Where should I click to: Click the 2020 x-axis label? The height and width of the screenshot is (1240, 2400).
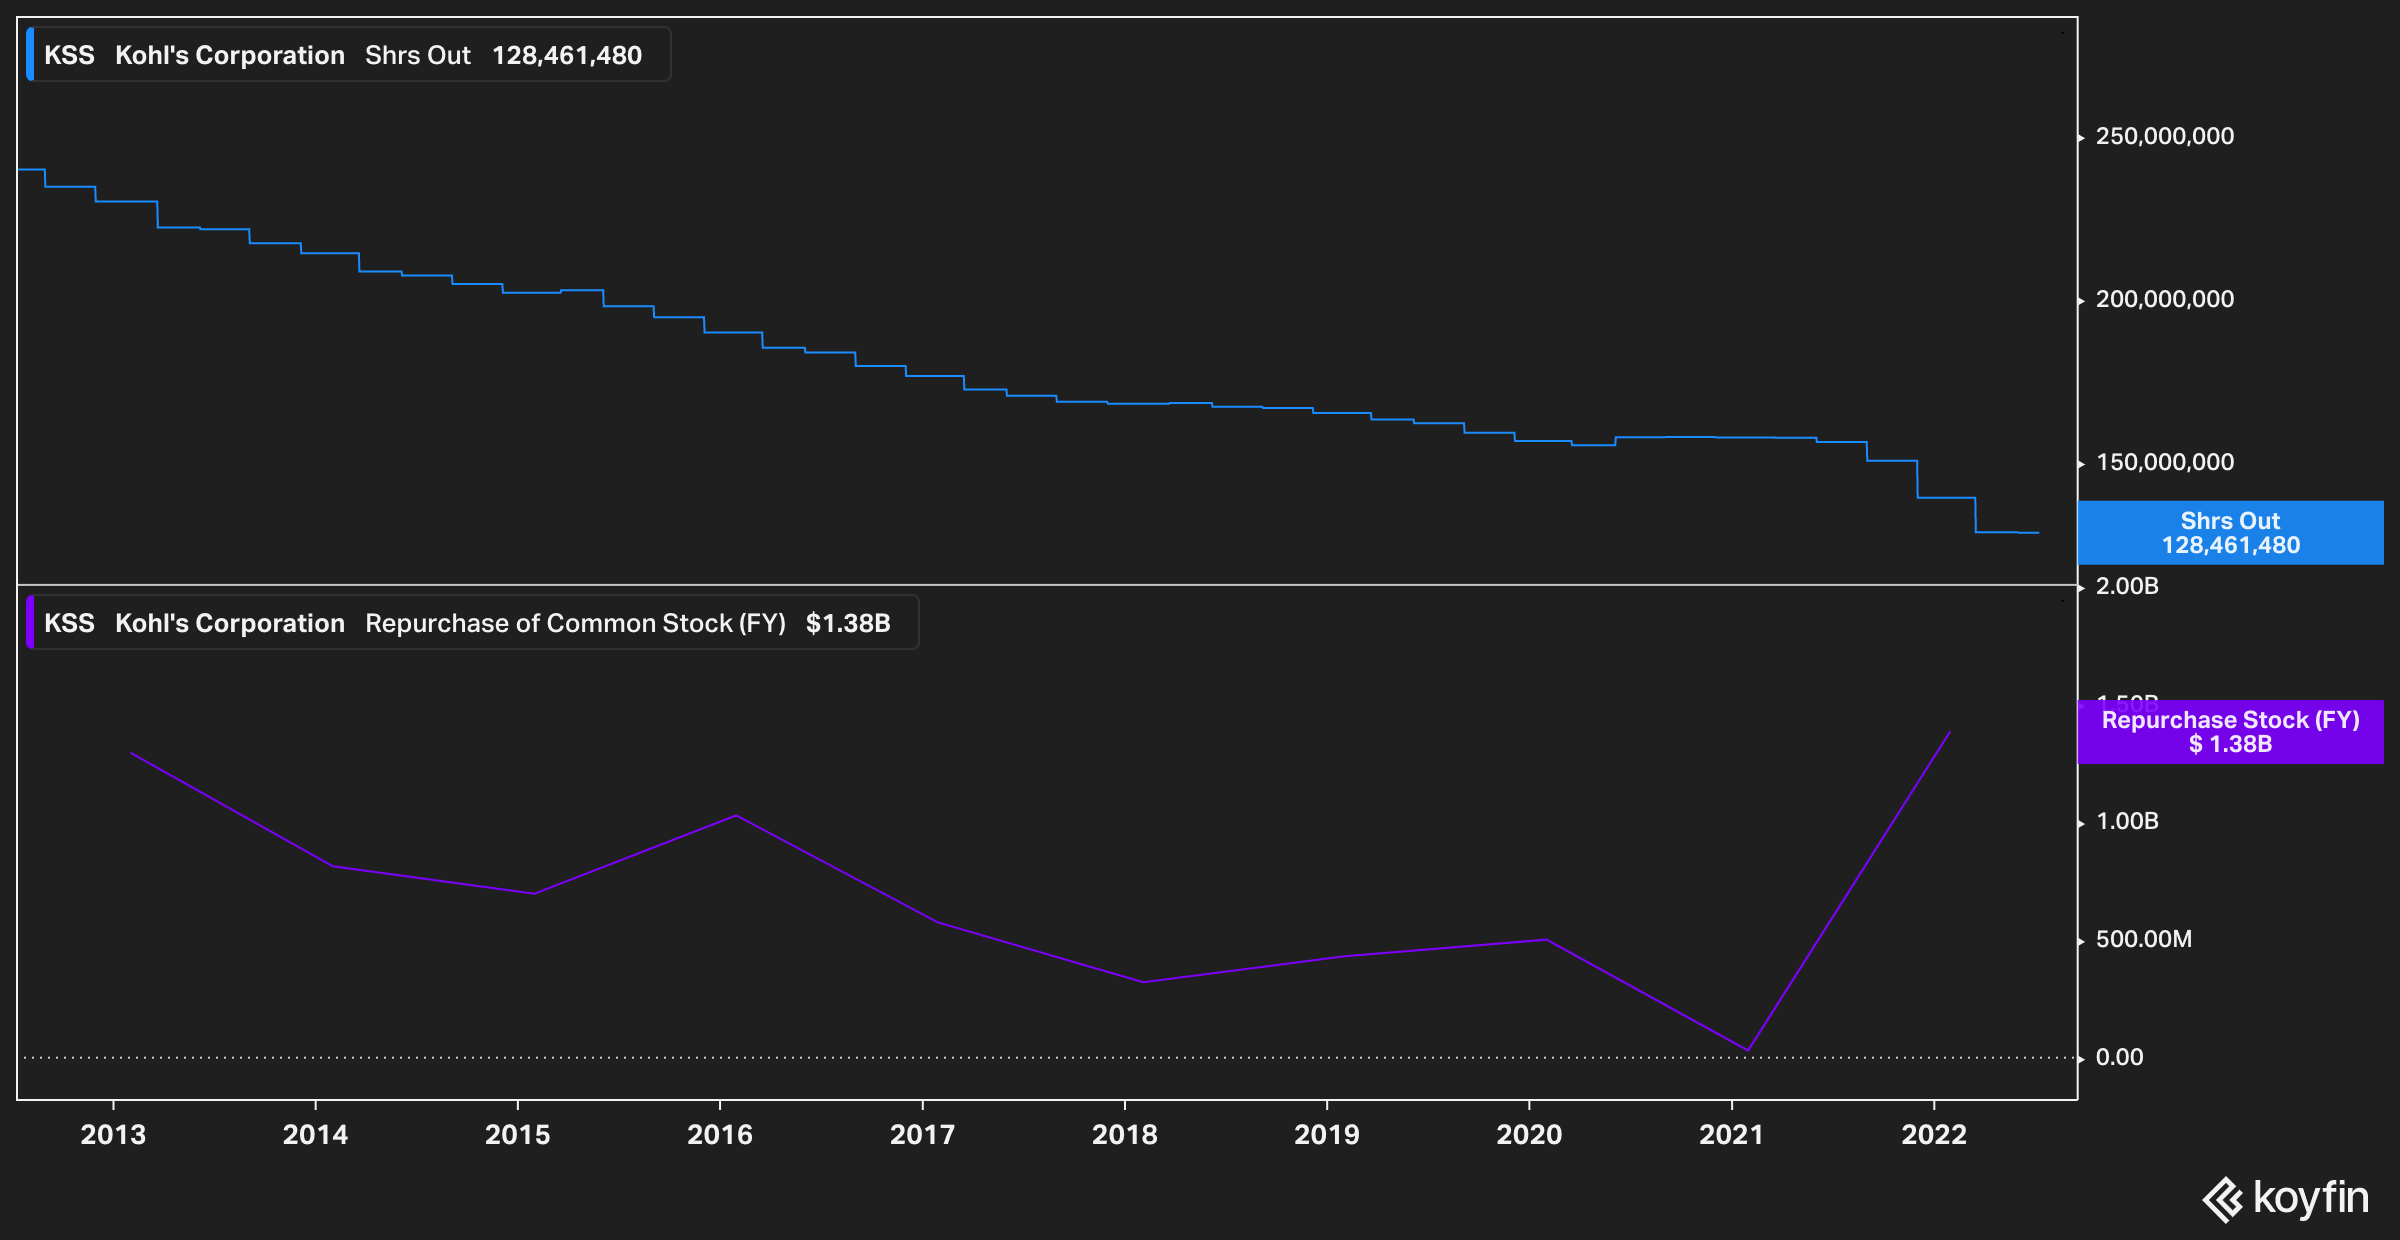pos(1529,1135)
